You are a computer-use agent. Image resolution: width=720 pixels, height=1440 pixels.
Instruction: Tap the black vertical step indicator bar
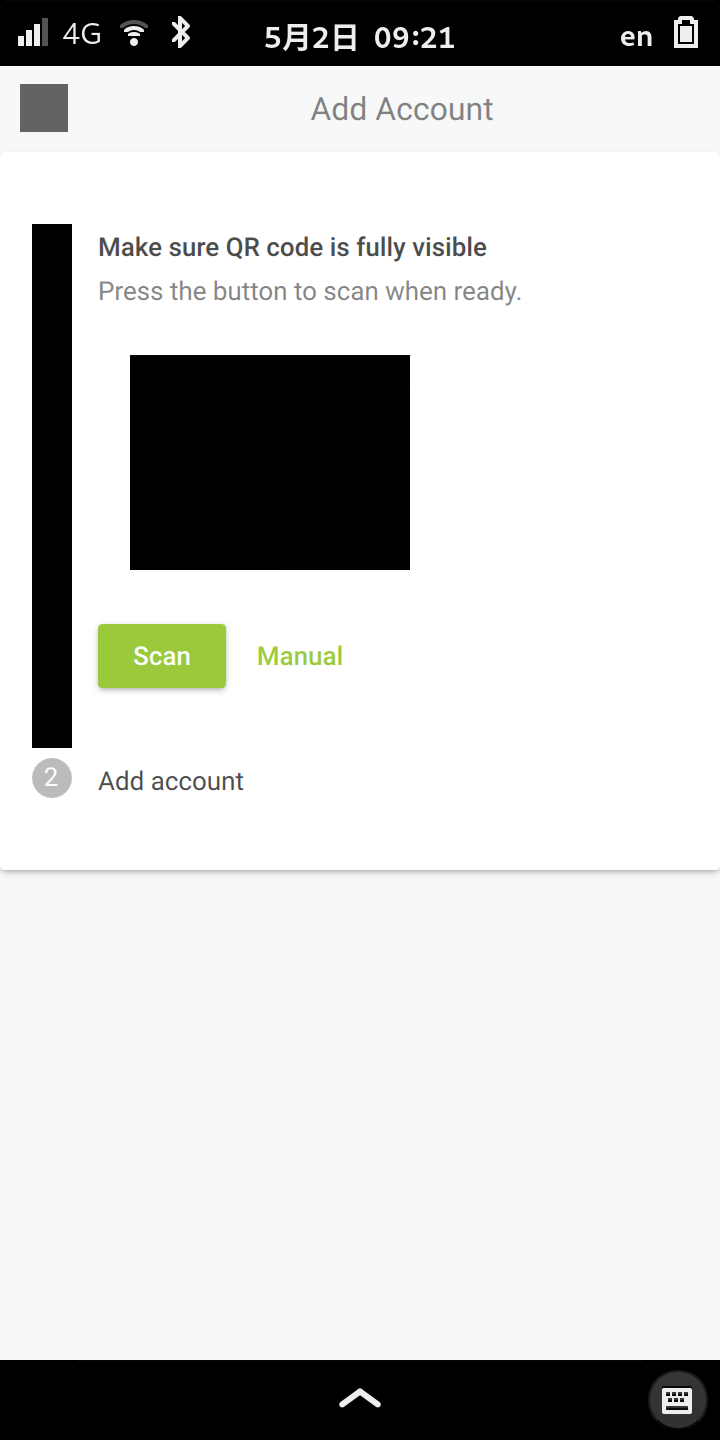click(x=52, y=486)
